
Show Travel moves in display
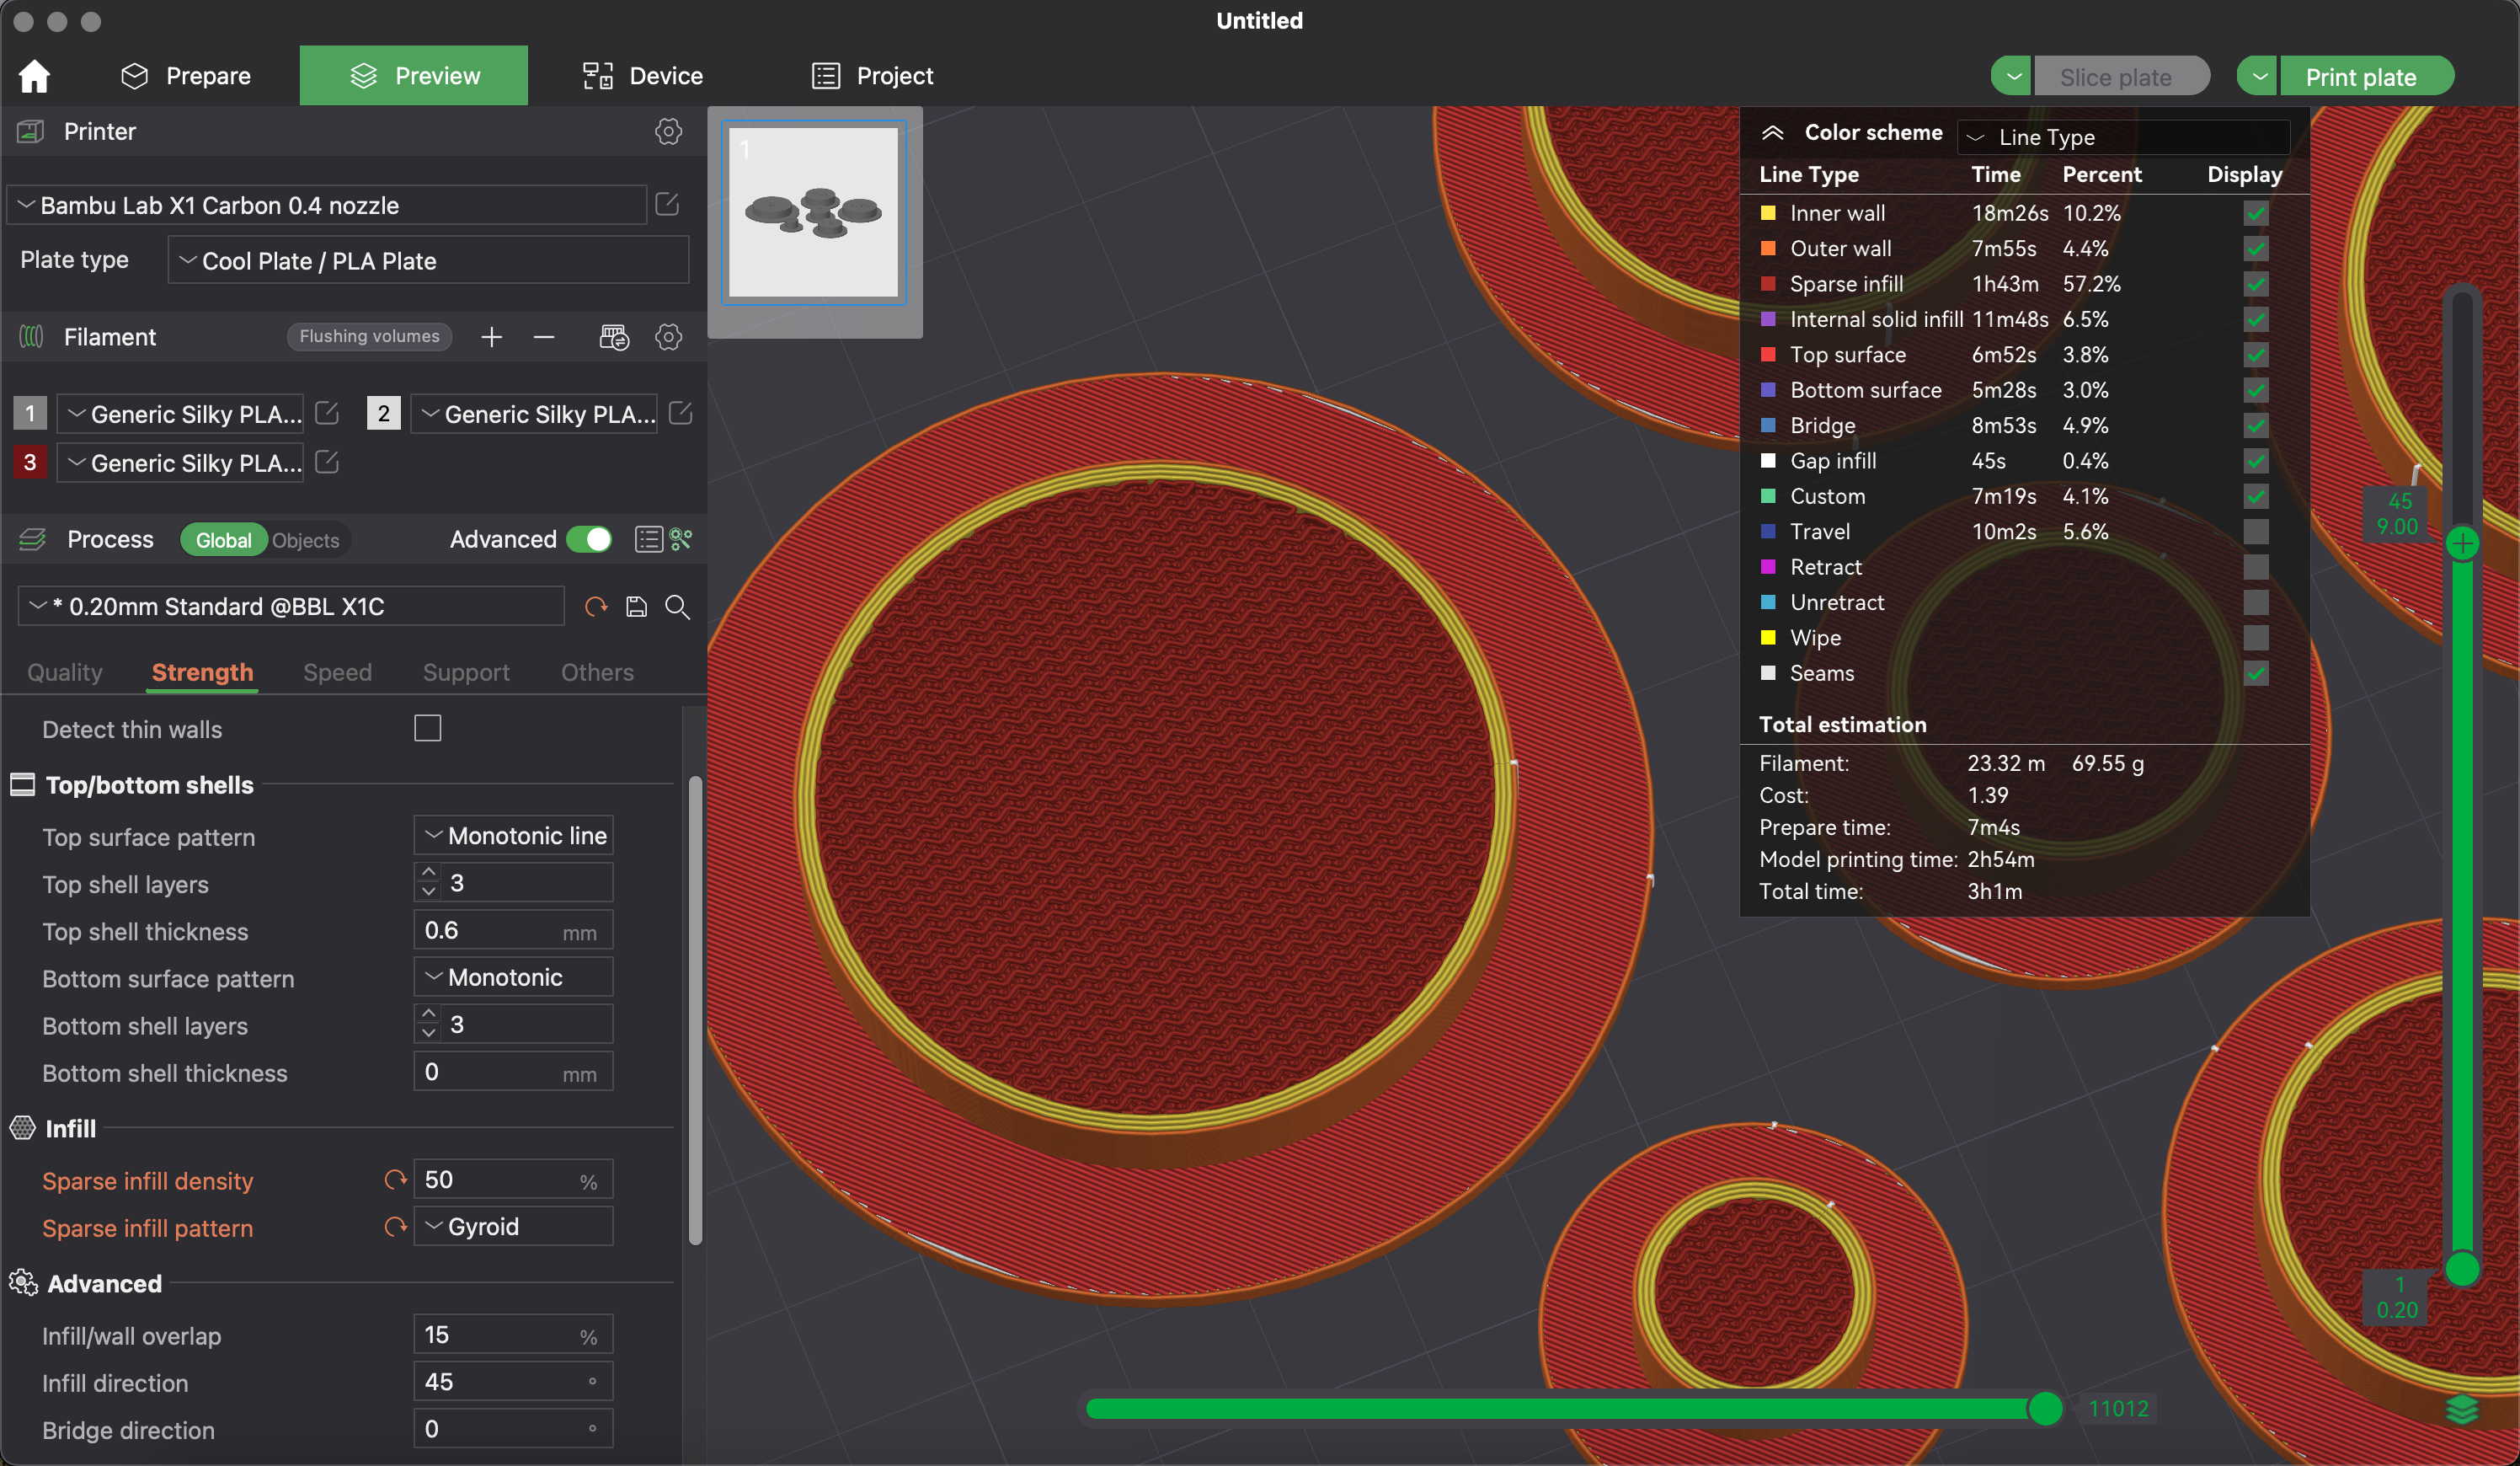tap(2256, 532)
